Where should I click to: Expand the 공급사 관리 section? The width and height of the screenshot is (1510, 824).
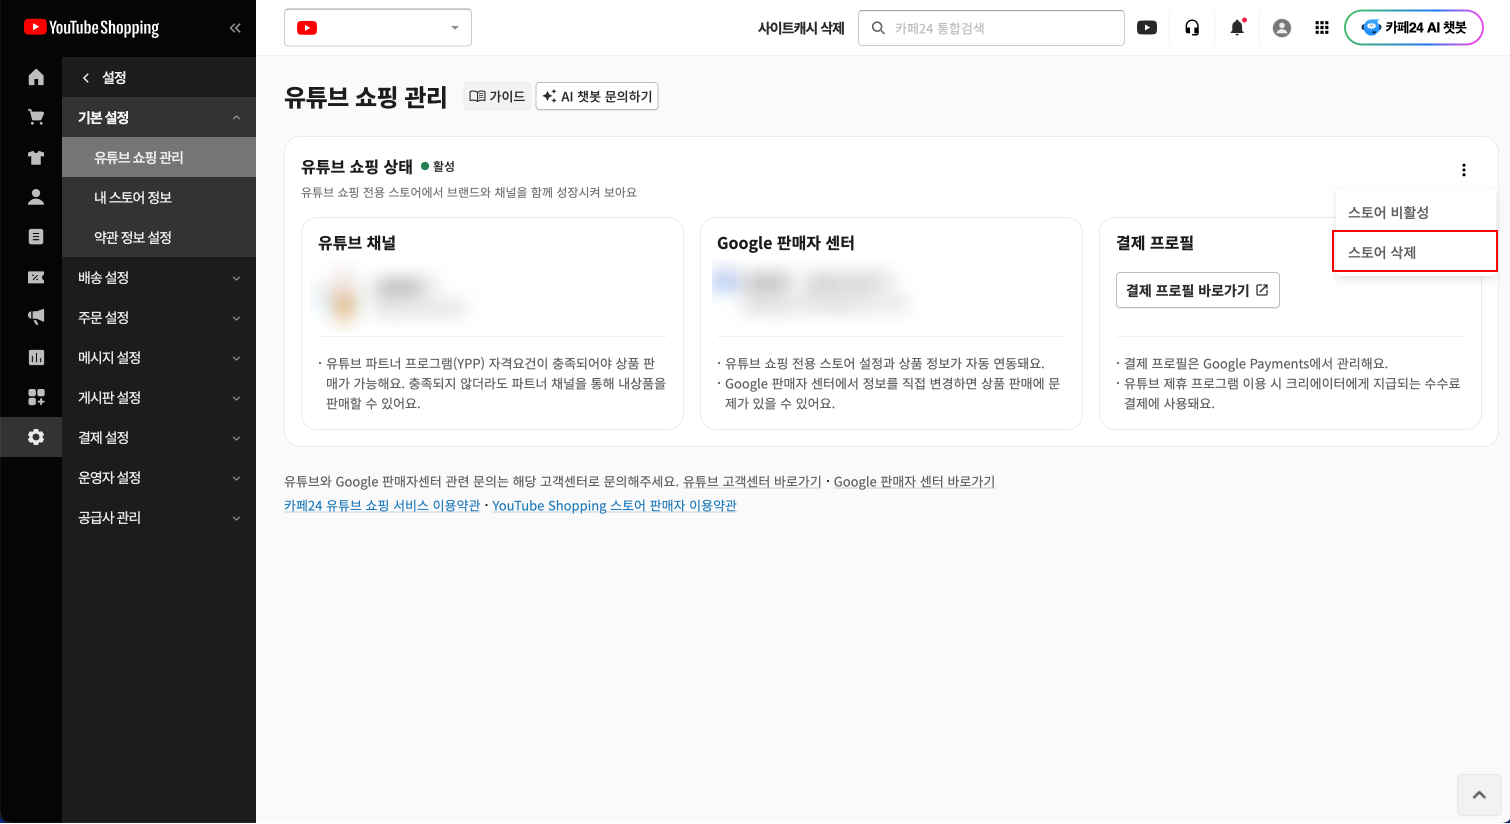[159, 517]
